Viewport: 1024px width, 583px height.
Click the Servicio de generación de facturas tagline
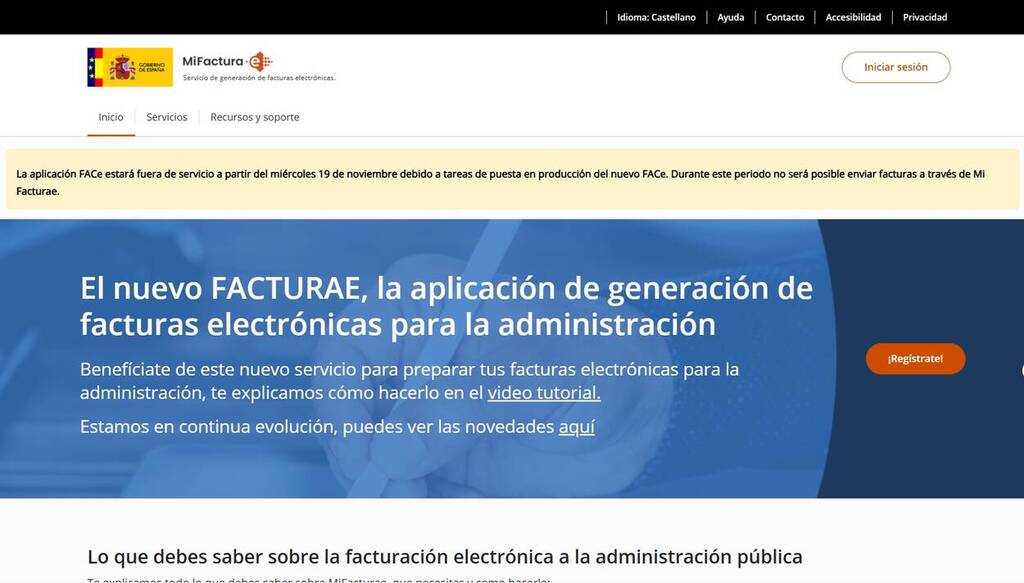click(x=258, y=78)
